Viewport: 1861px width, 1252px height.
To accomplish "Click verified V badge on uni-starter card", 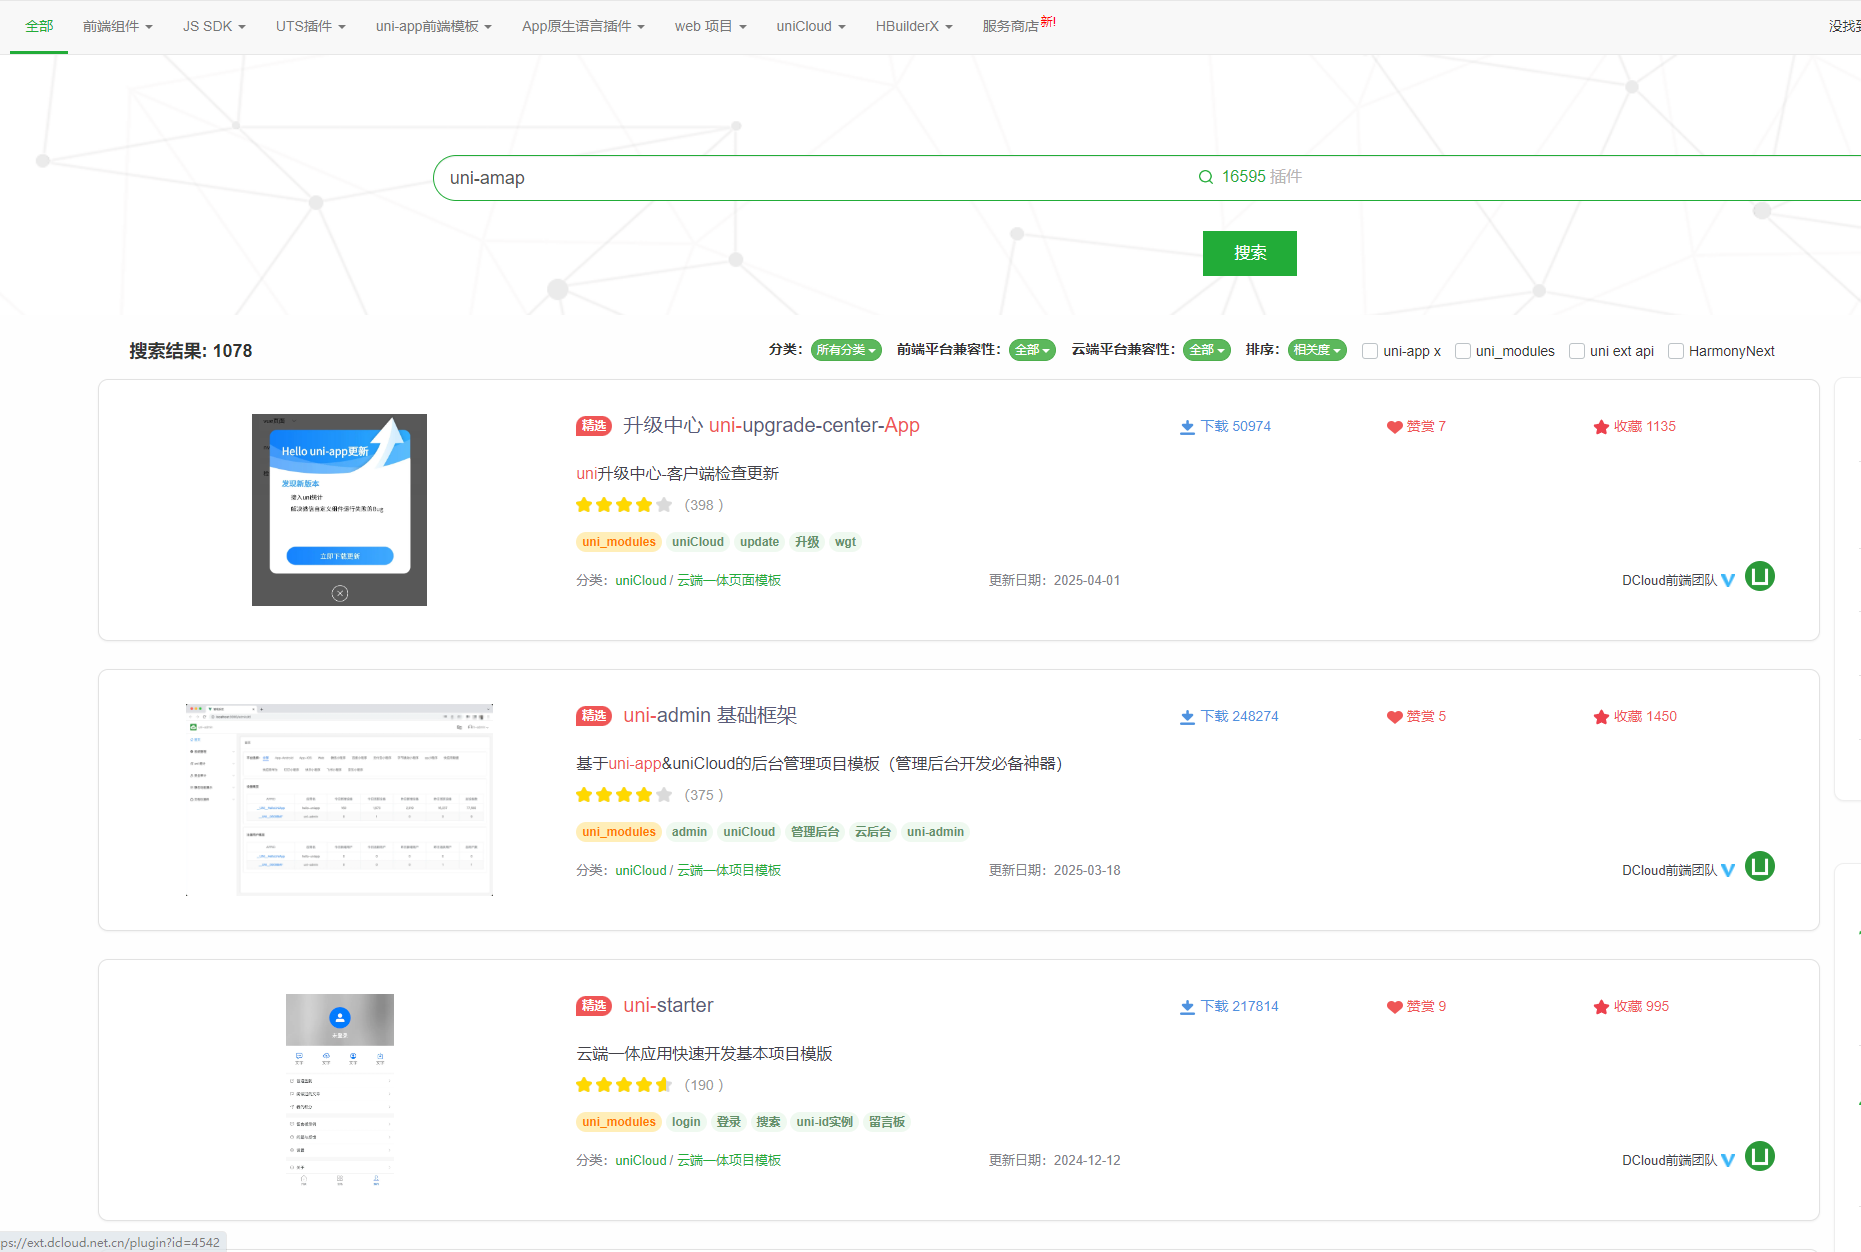I will point(1728,1161).
